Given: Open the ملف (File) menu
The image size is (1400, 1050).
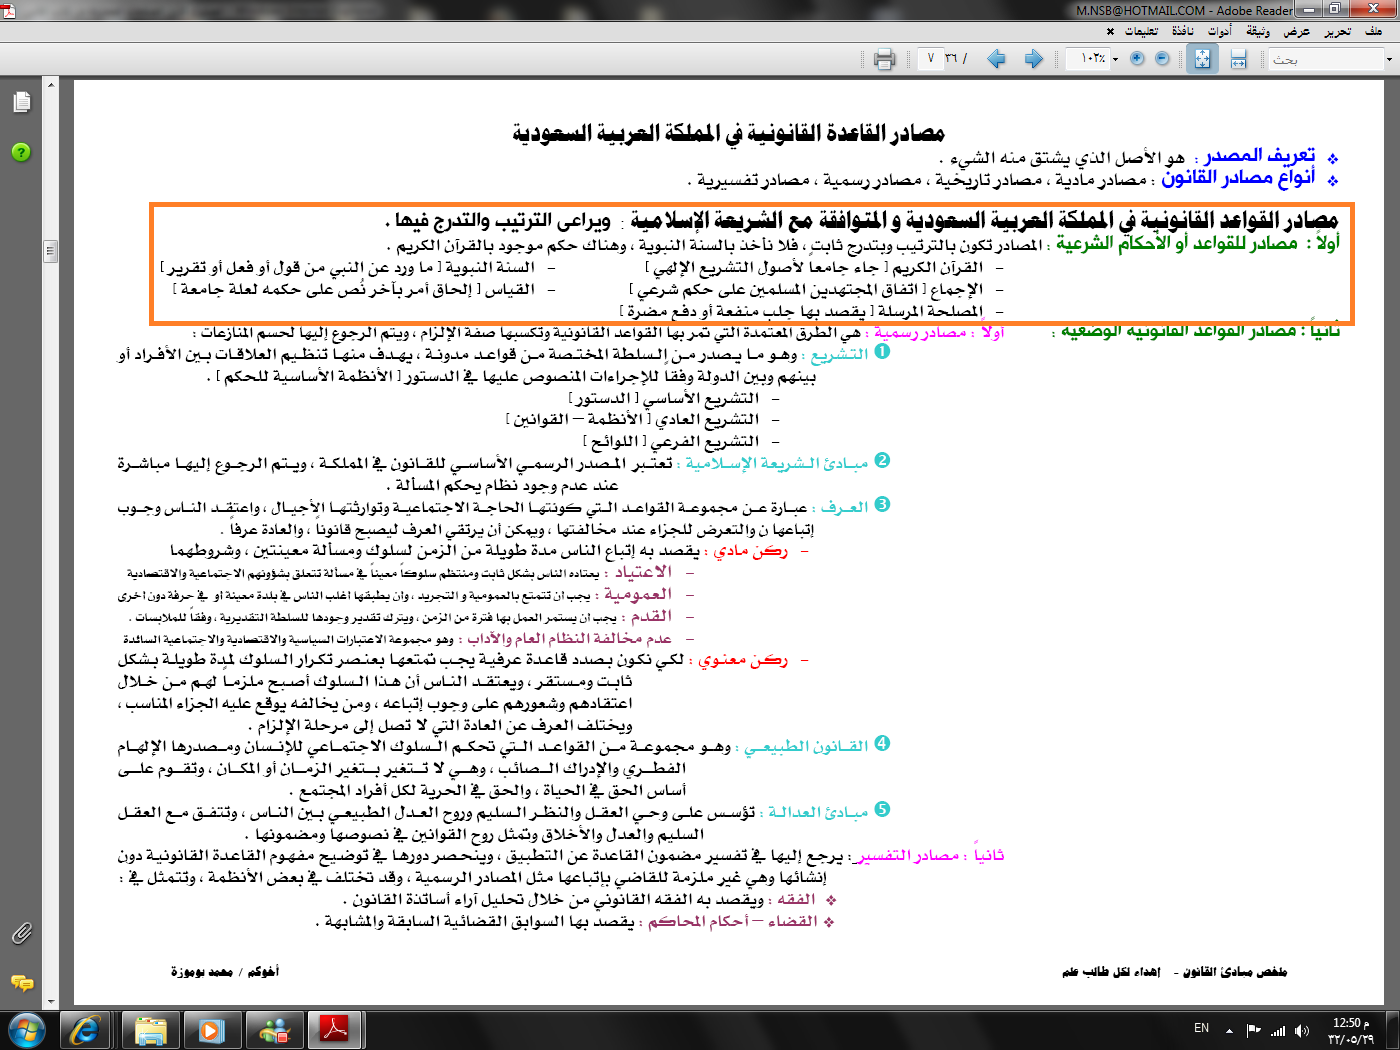Looking at the screenshot, I should tap(1374, 31).
